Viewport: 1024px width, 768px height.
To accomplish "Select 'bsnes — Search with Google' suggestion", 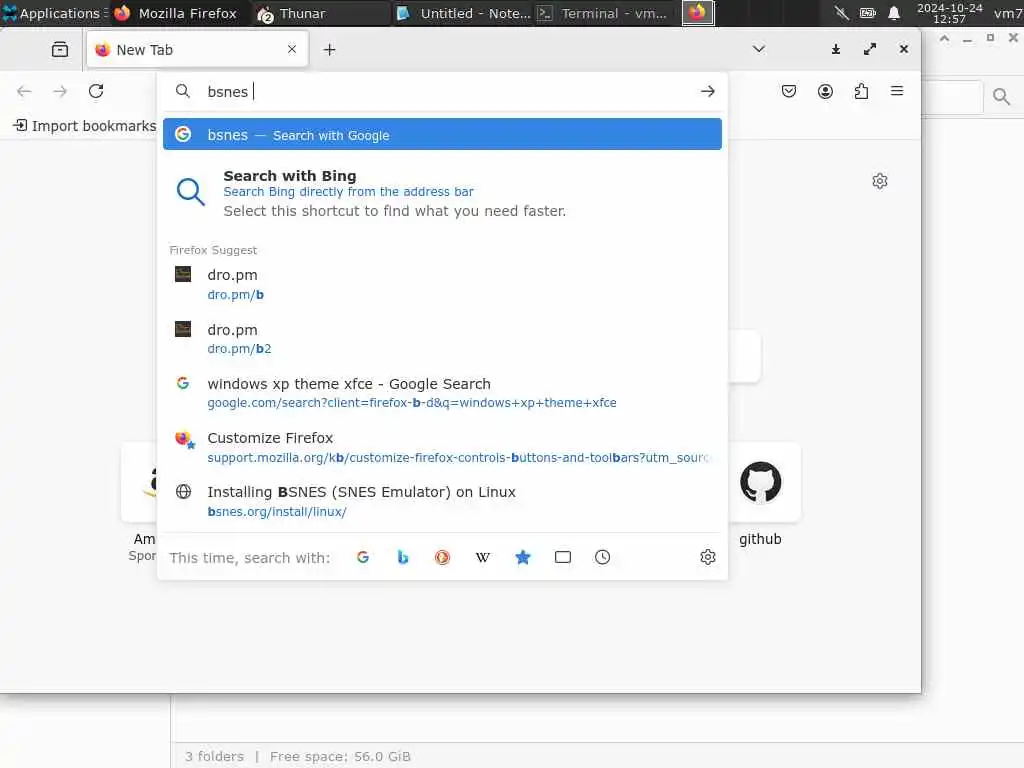I will tap(442, 135).
